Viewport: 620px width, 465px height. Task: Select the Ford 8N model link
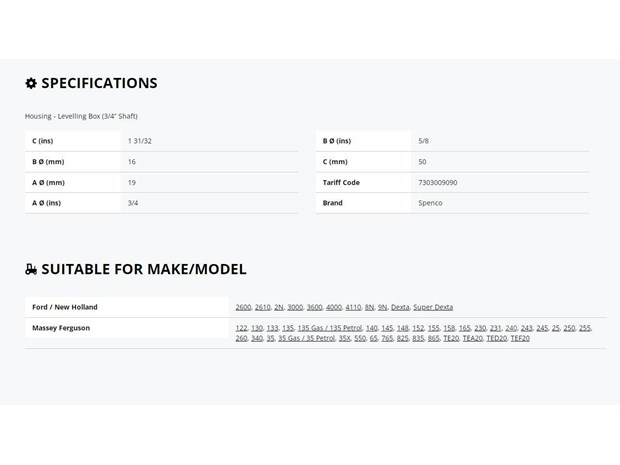coord(369,307)
